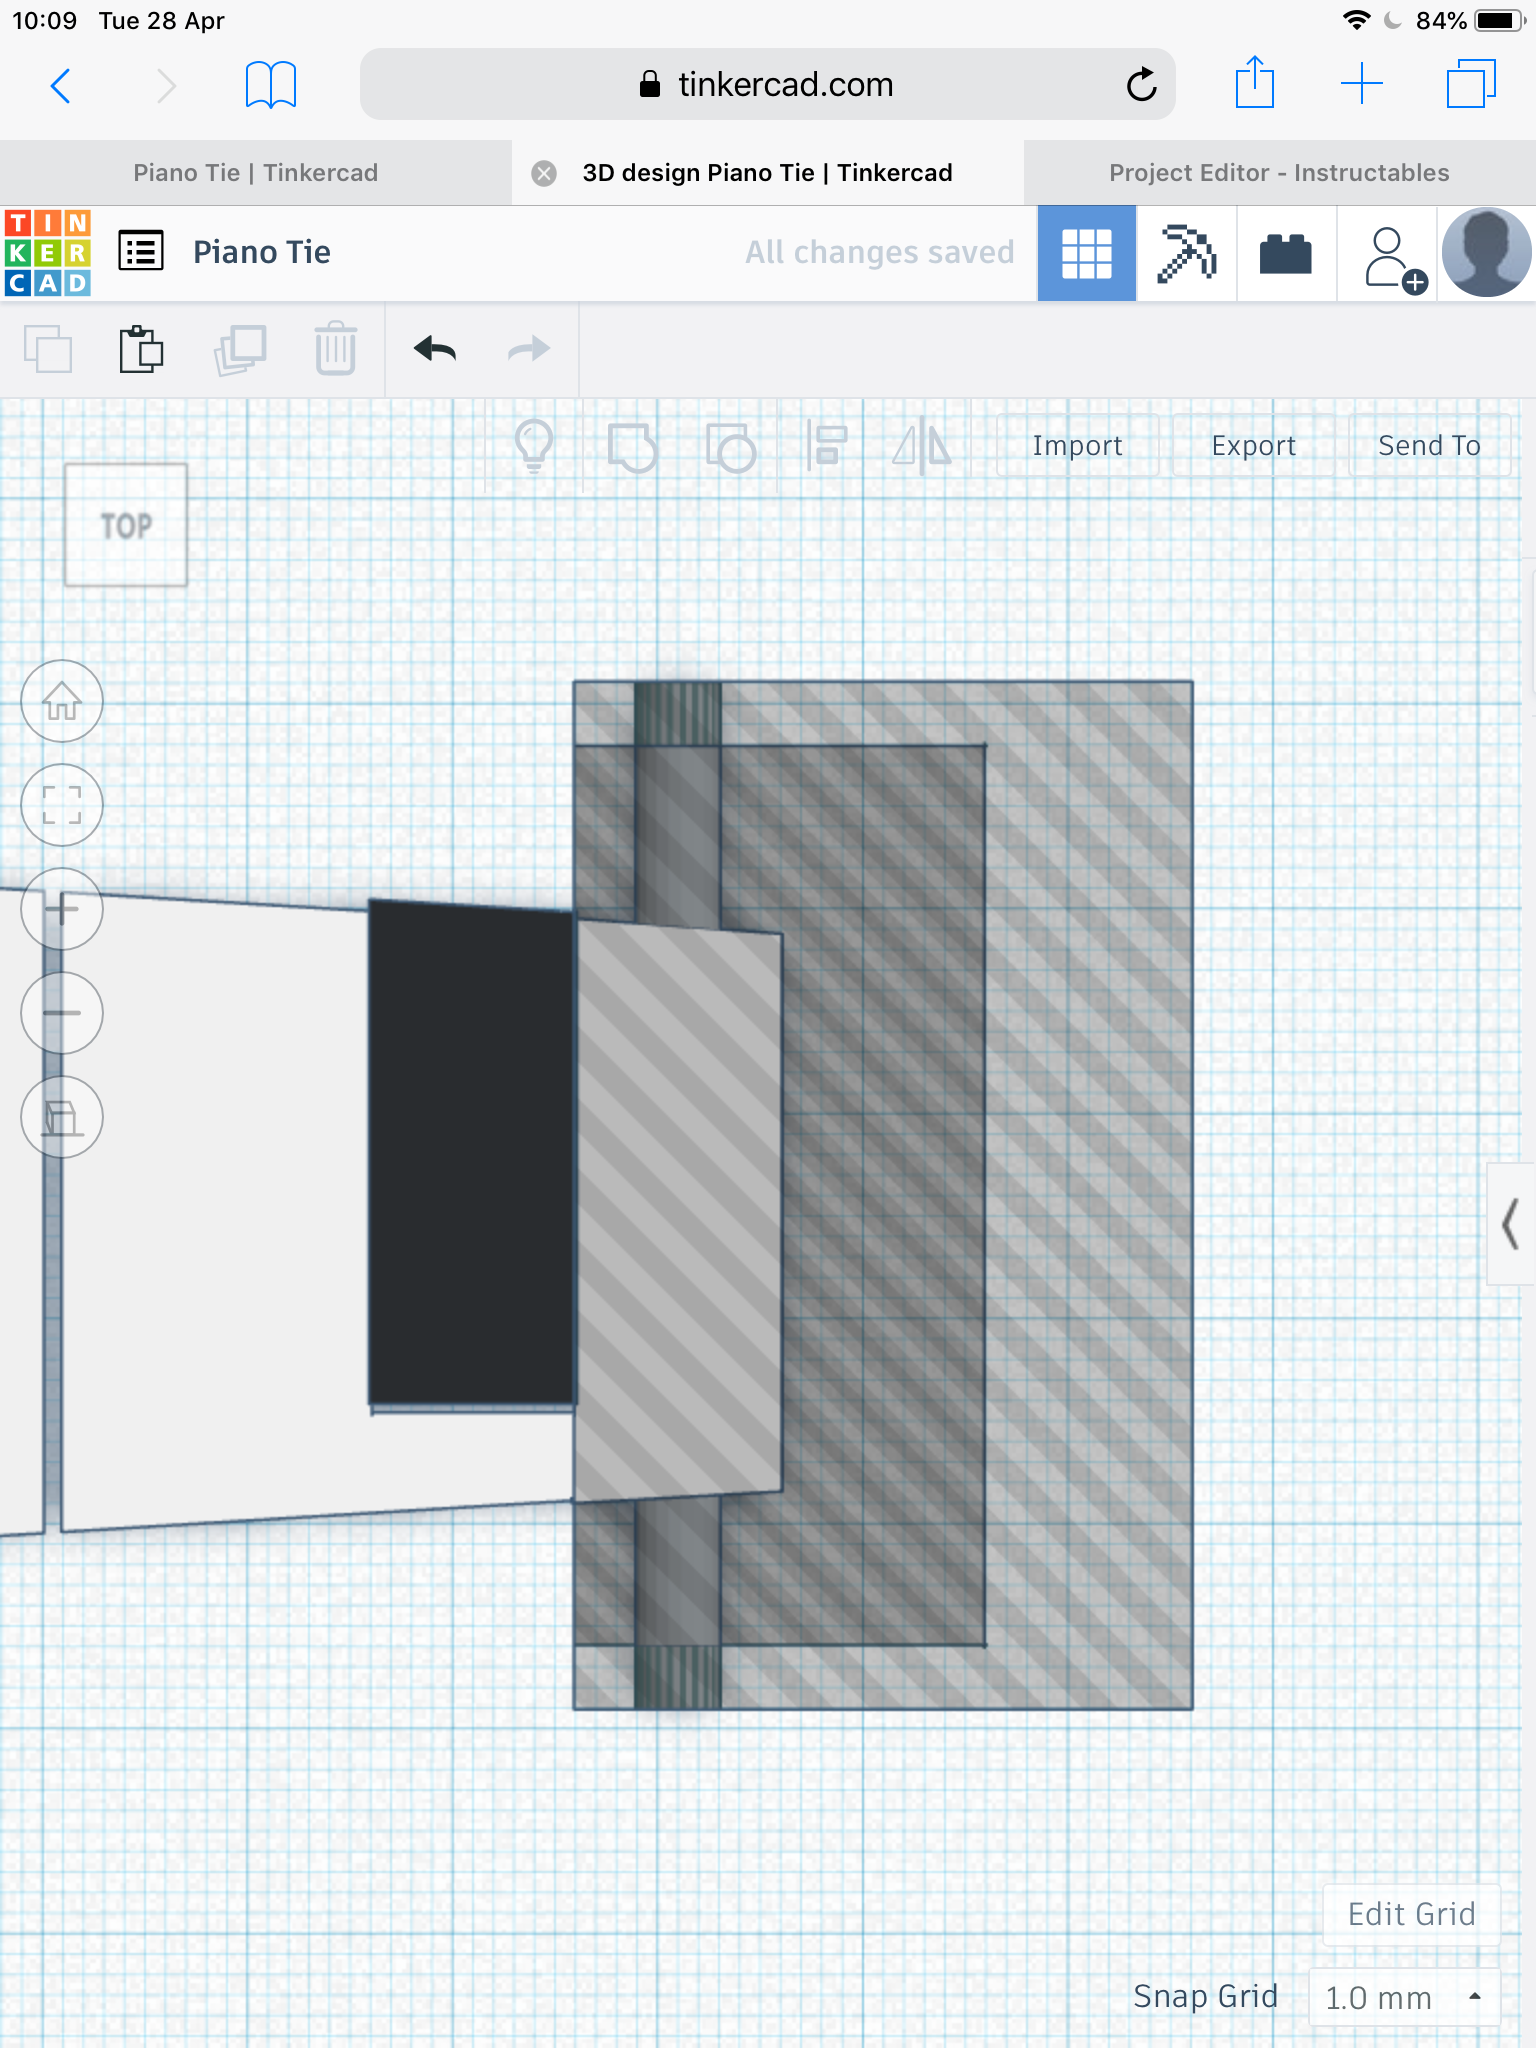Image resolution: width=1536 pixels, height=2048 pixels.
Task: Tap the tinkercad.com address bar
Action: click(767, 85)
